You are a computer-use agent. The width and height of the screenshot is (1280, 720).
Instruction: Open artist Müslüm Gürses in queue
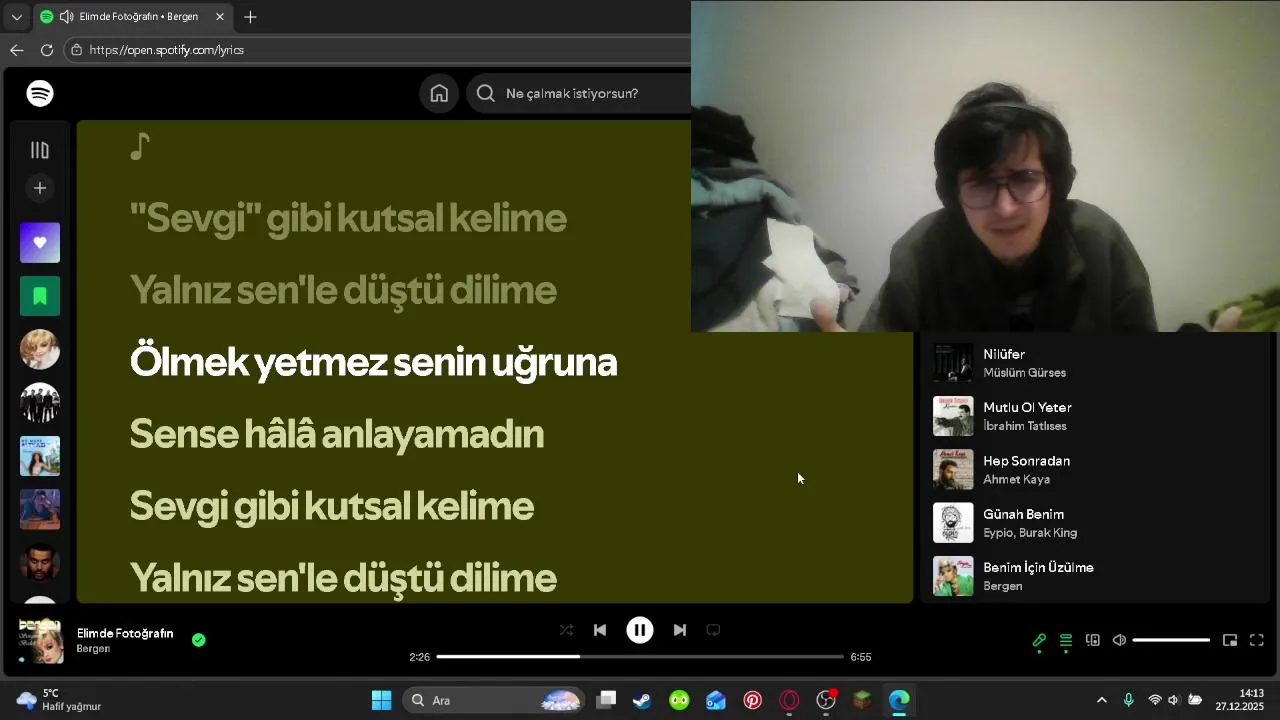pyautogui.click(x=1024, y=373)
